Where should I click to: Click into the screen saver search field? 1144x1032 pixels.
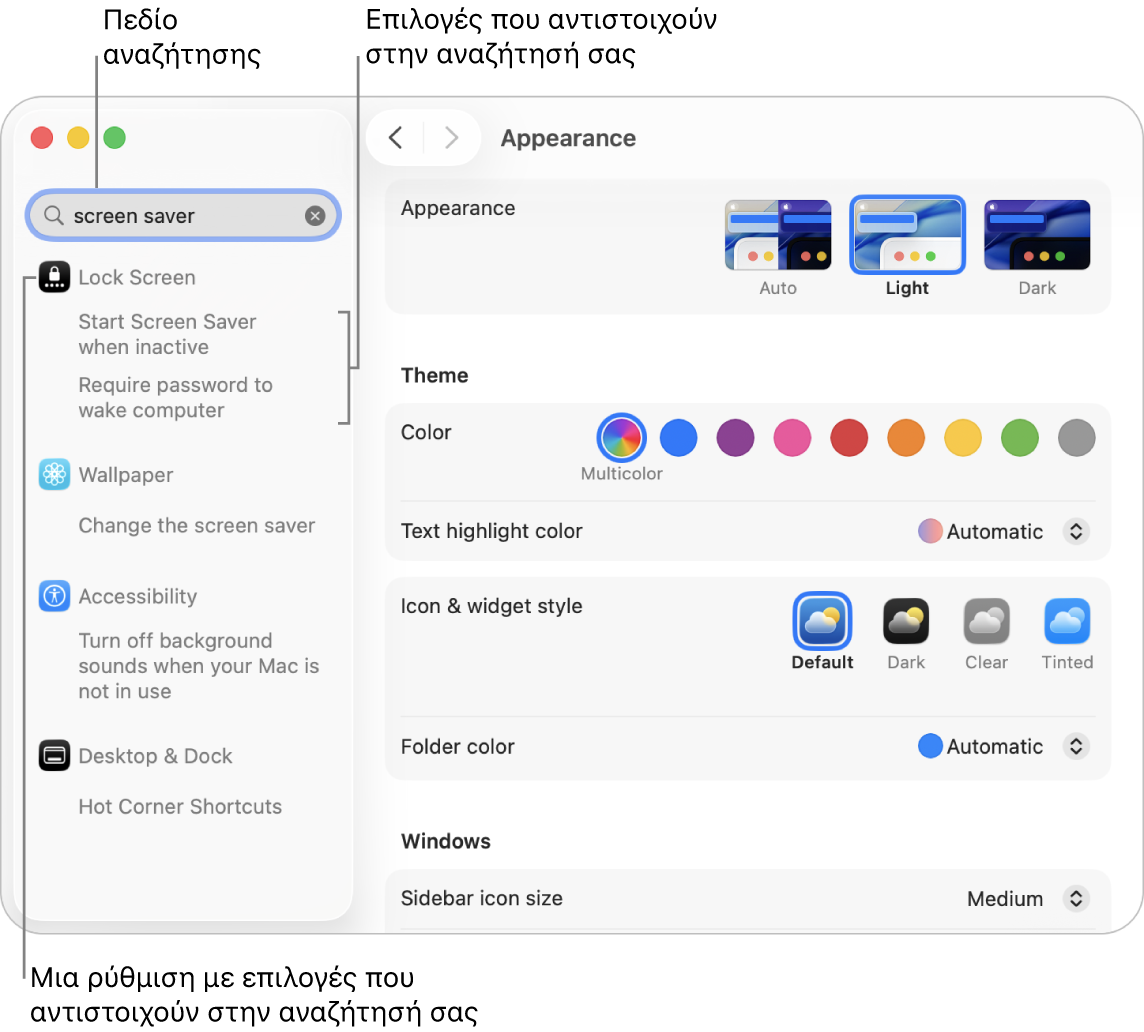(183, 215)
